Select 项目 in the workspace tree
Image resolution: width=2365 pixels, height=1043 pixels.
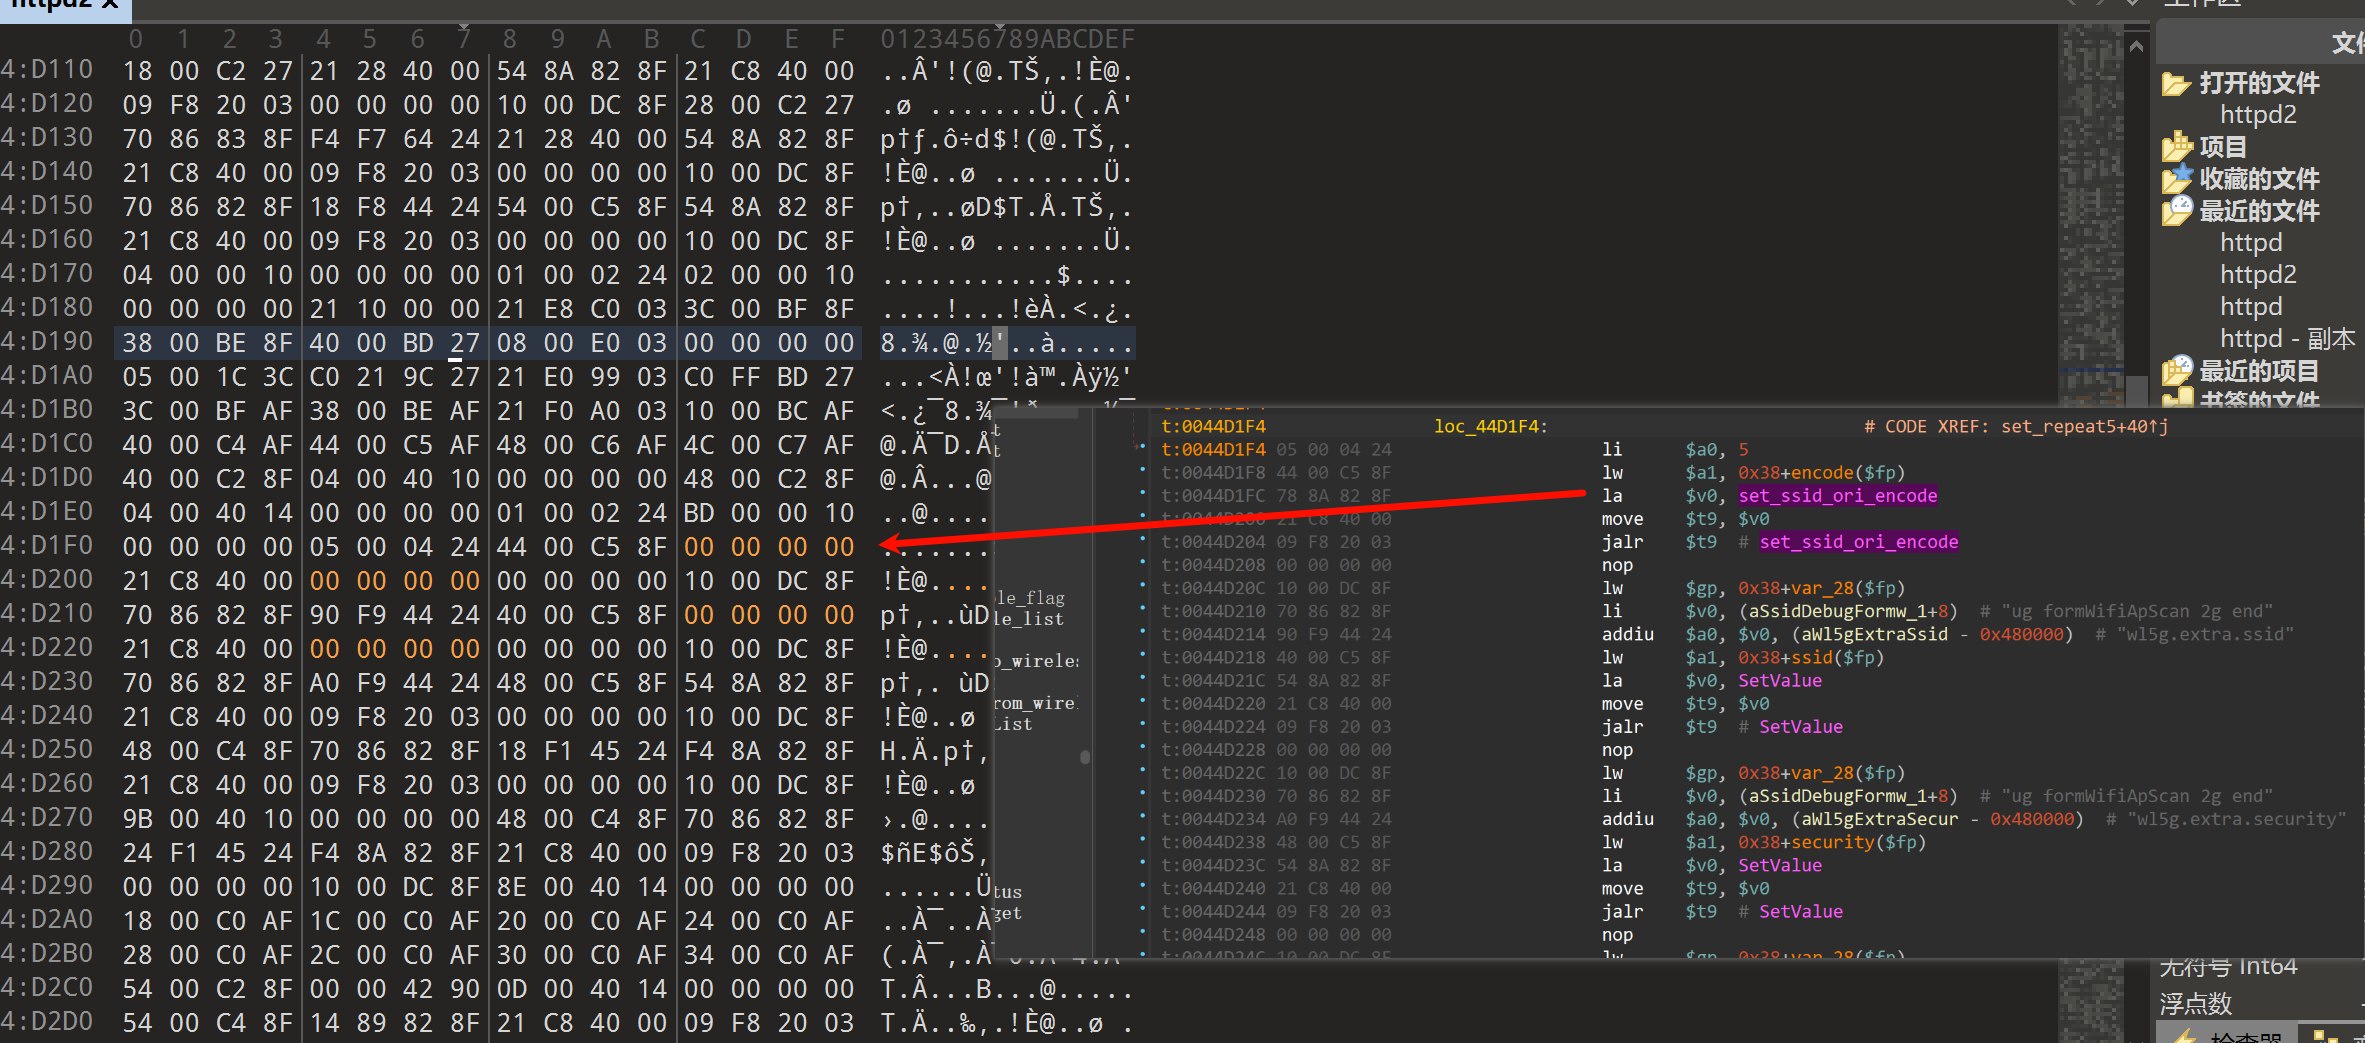[x=2222, y=147]
